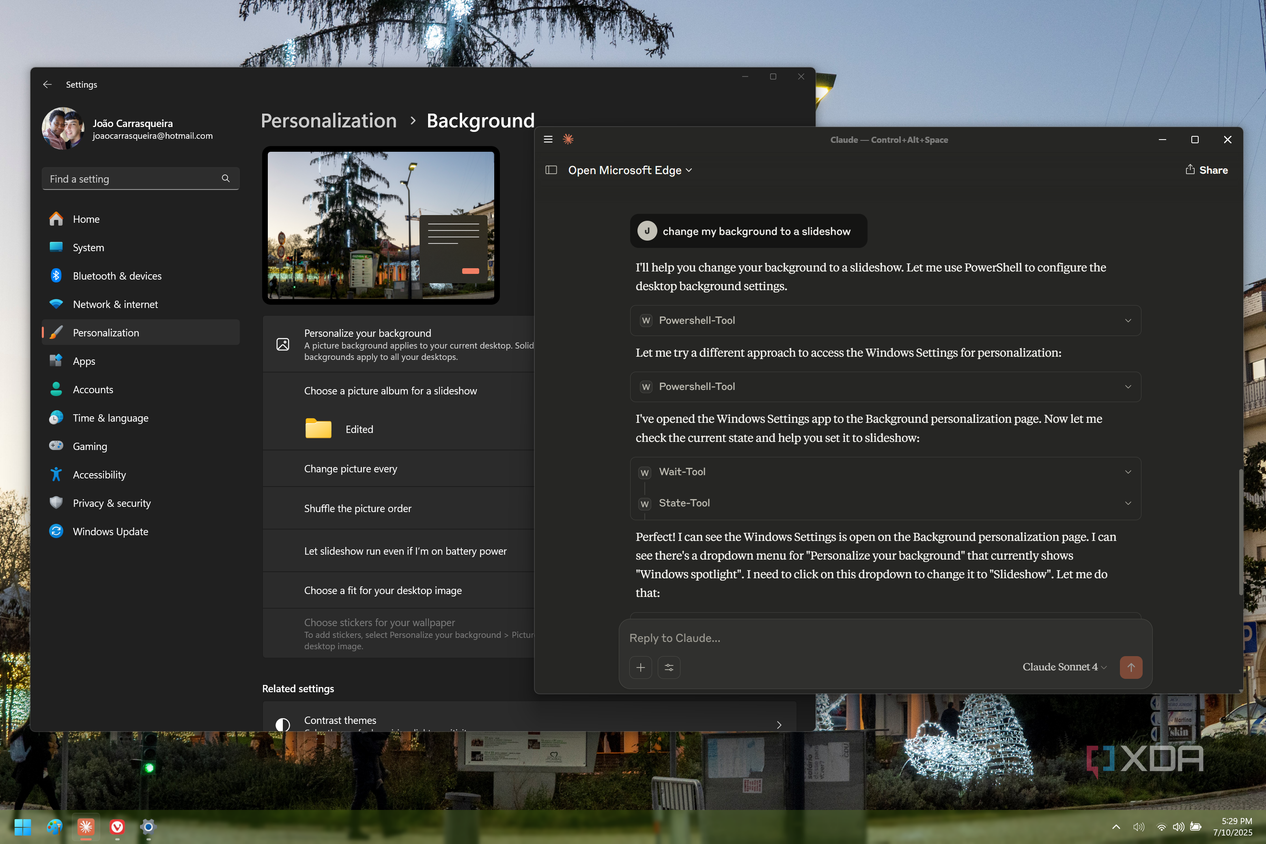The image size is (1266, 844).
Task: Click Let slideshow run on battery power setting
Action: [398, 551]
